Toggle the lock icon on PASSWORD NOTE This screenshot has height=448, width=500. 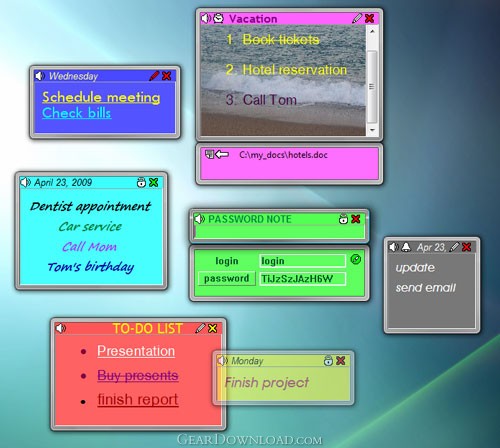click(x=343, y=219)
